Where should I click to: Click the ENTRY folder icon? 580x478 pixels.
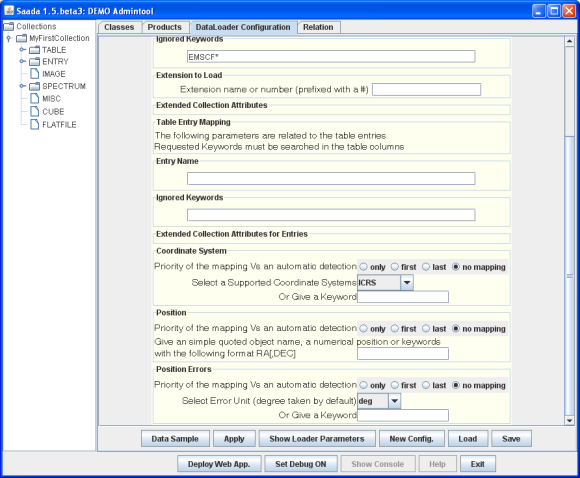pyautogui.click(x=34, y=61)
